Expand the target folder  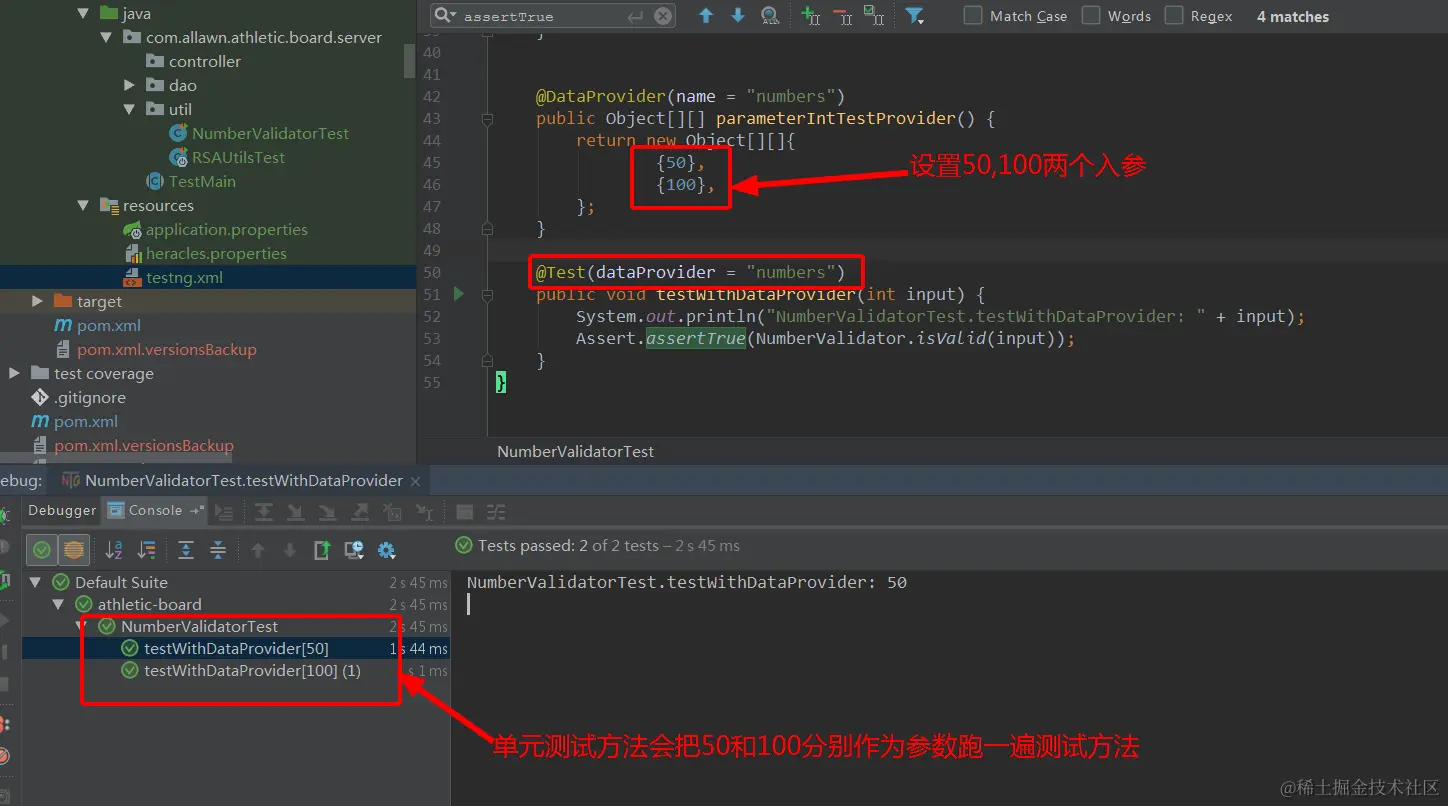37,301
